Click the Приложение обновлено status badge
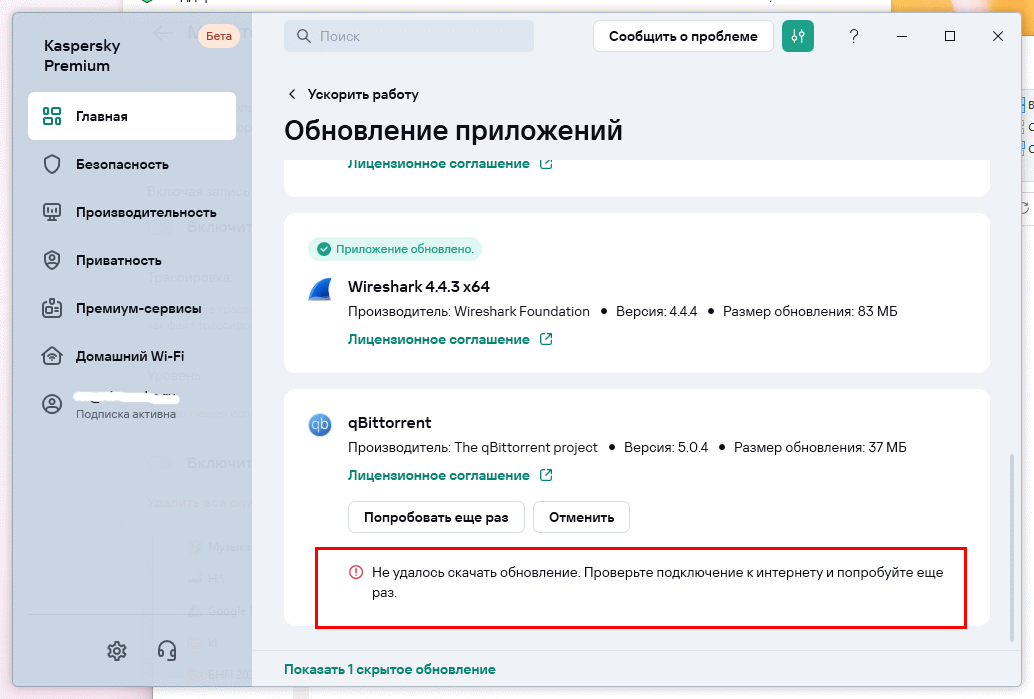 395,249
